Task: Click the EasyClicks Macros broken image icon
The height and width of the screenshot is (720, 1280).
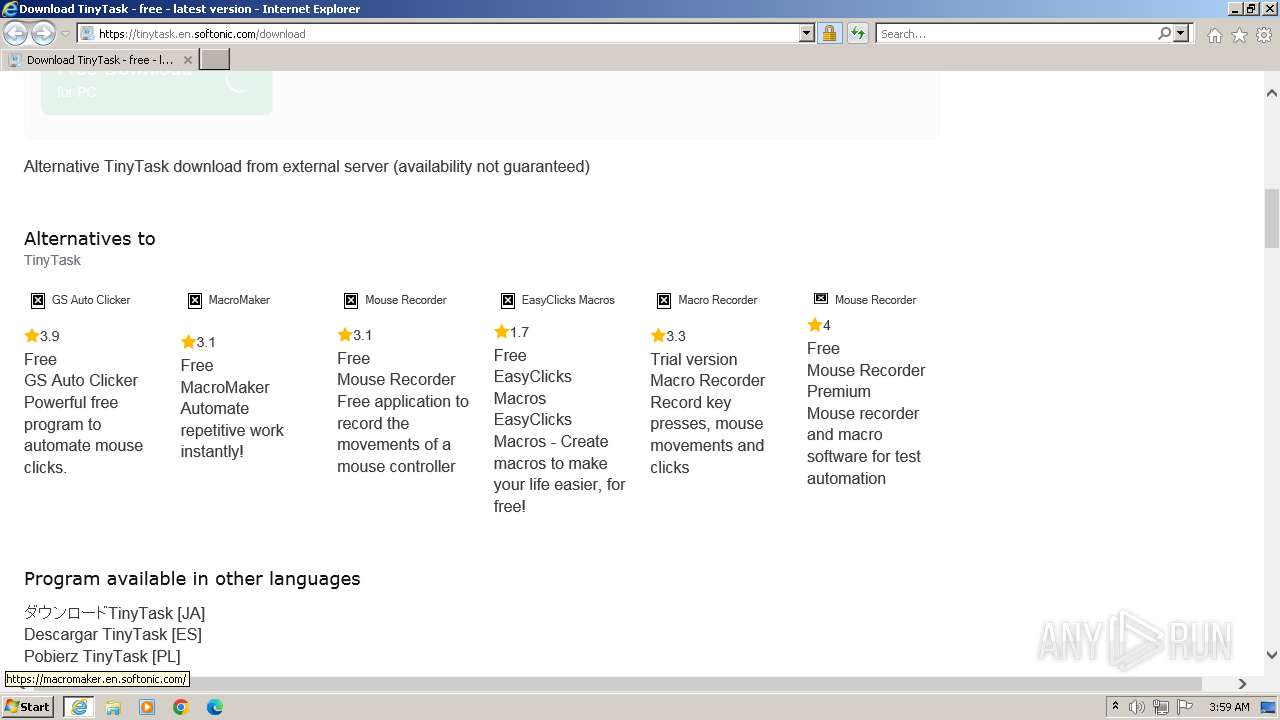Action: (x=508, y=300)
